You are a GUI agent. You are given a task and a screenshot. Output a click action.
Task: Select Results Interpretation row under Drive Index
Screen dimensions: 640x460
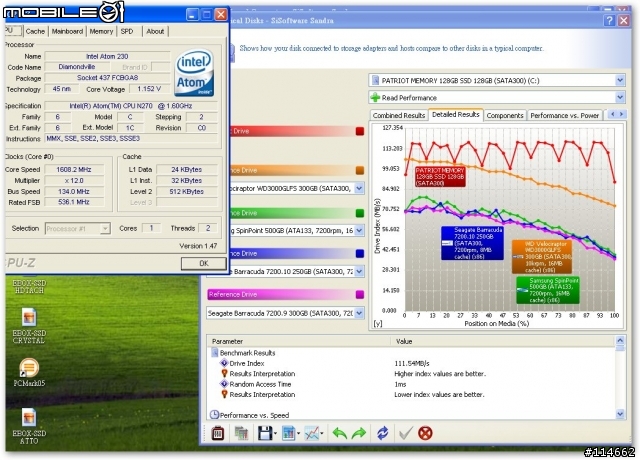coord(262,373)
